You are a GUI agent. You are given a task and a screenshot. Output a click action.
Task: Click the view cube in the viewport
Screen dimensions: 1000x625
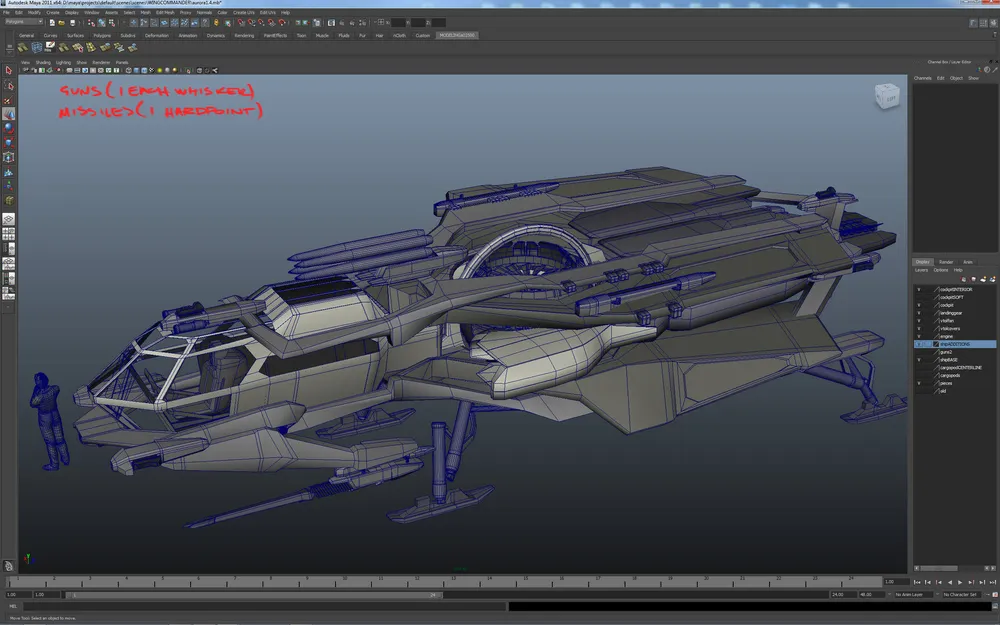coord(886,97)
